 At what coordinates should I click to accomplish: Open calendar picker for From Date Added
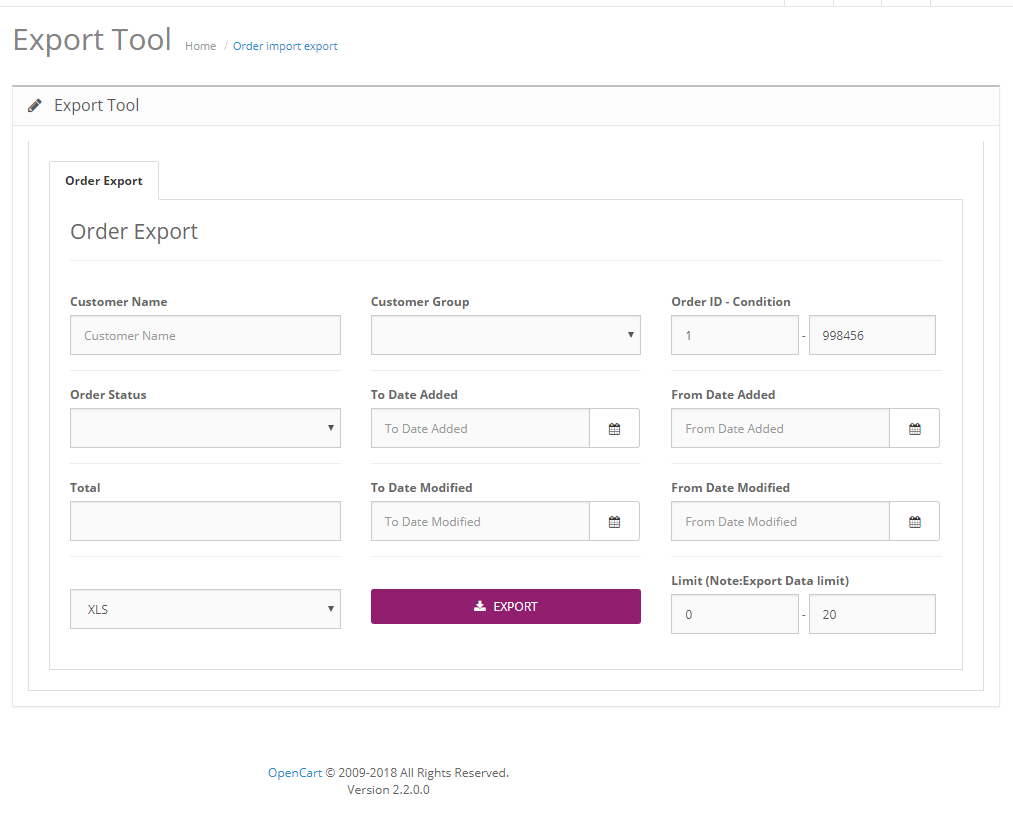(x=914, y=428)
